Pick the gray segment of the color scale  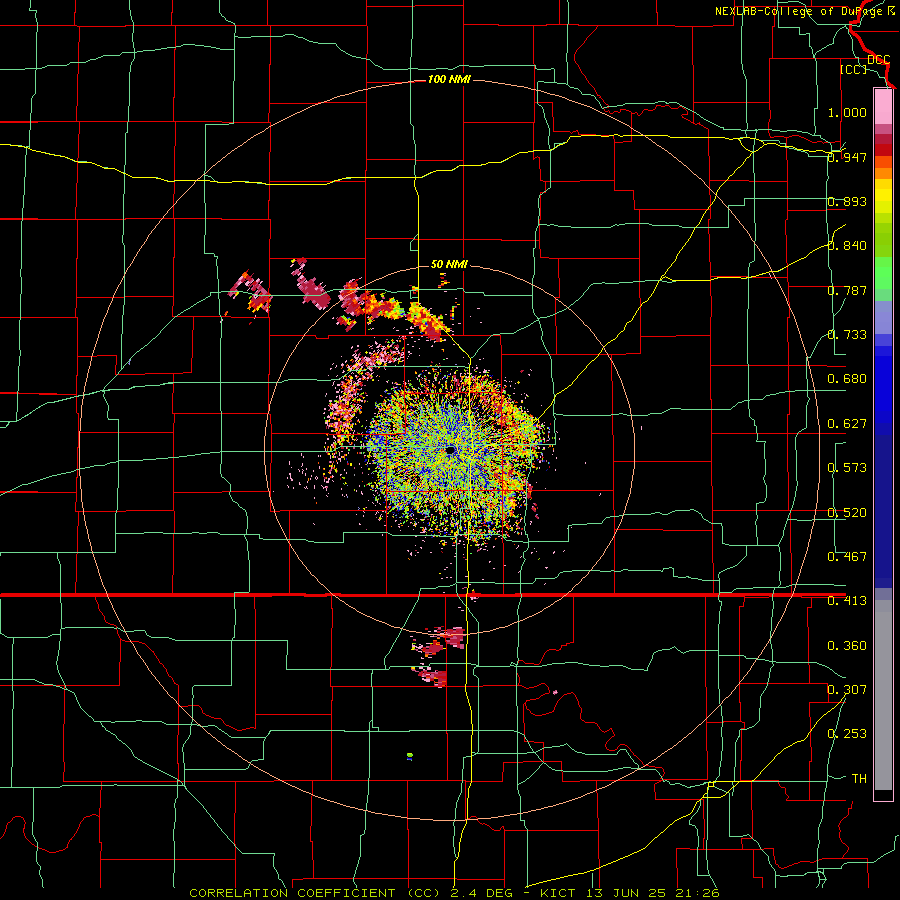coord(883,695)
